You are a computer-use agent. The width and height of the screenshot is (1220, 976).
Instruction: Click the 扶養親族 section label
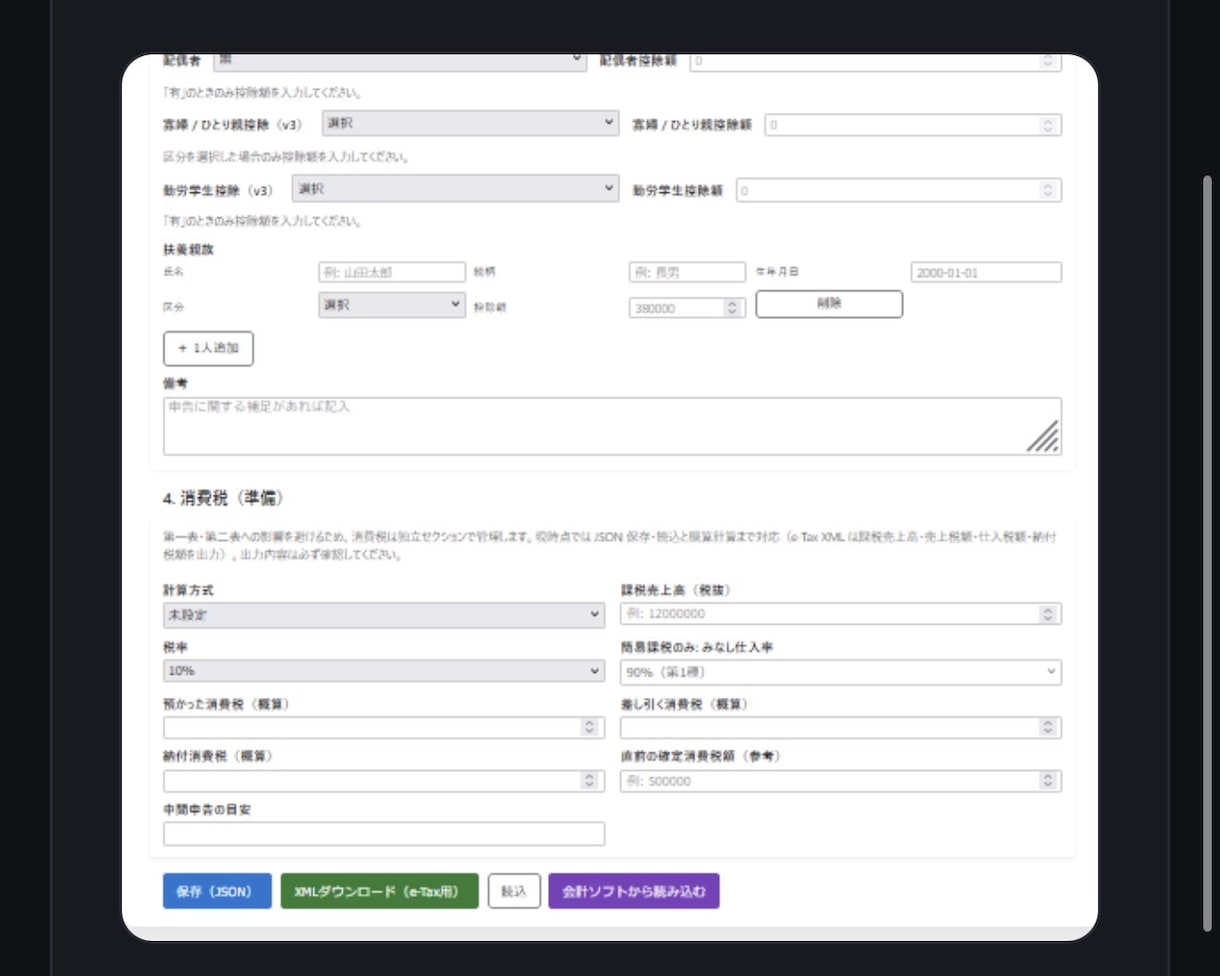[188, 249]
